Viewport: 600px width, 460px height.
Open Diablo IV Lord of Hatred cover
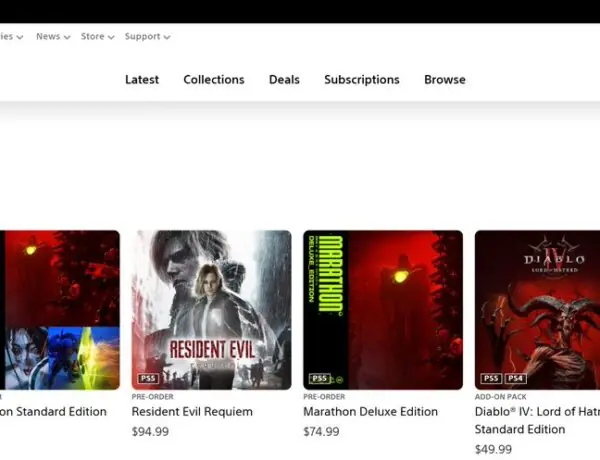click(537, 310)
